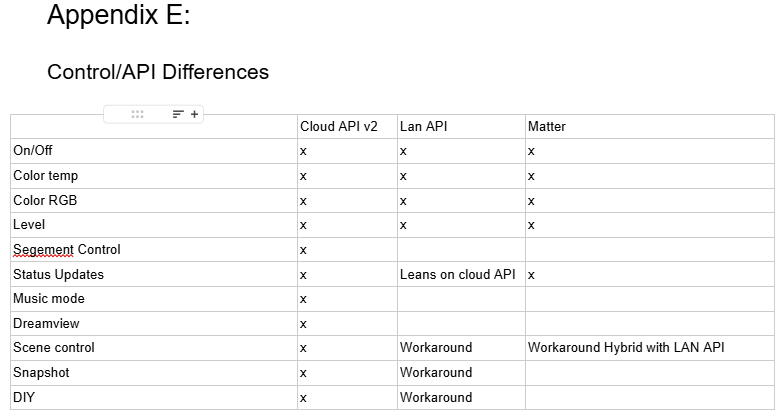Click the Appendix E: heading
The width and height of the screenshot is (782, 417).
pyautogui.click(x=119, y=14)
